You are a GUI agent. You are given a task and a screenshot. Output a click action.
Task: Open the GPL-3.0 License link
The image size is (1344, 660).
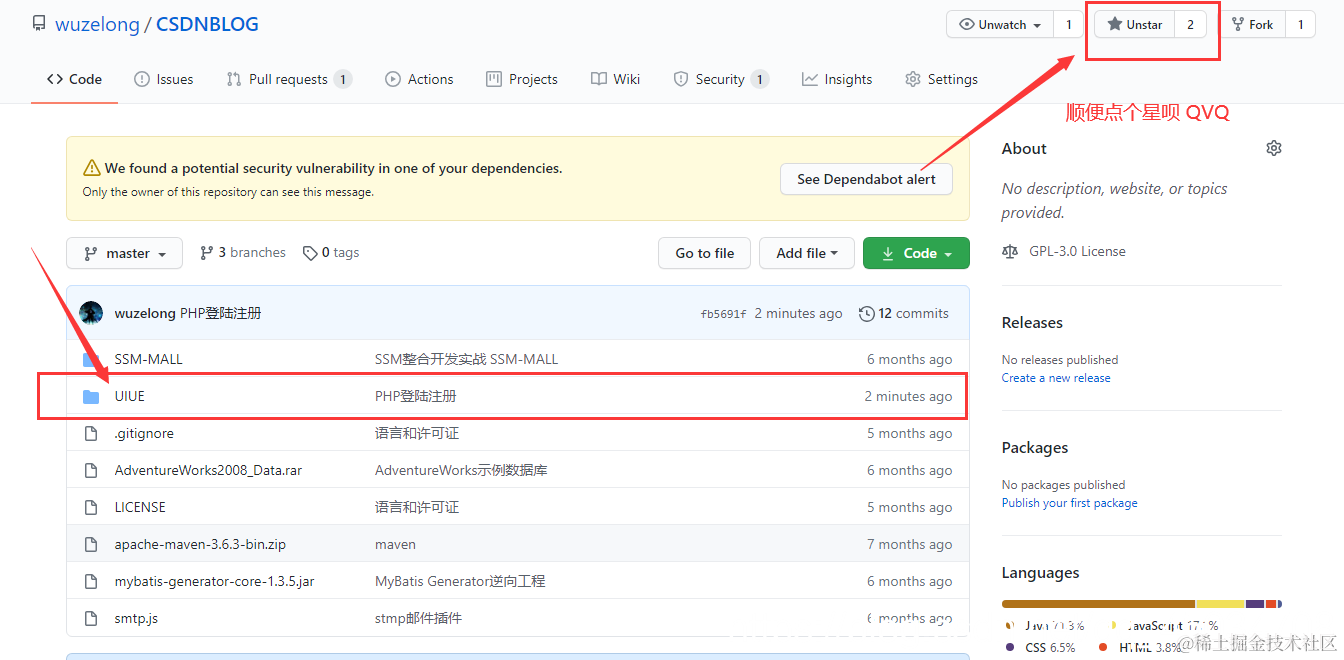click(1077, 251)
